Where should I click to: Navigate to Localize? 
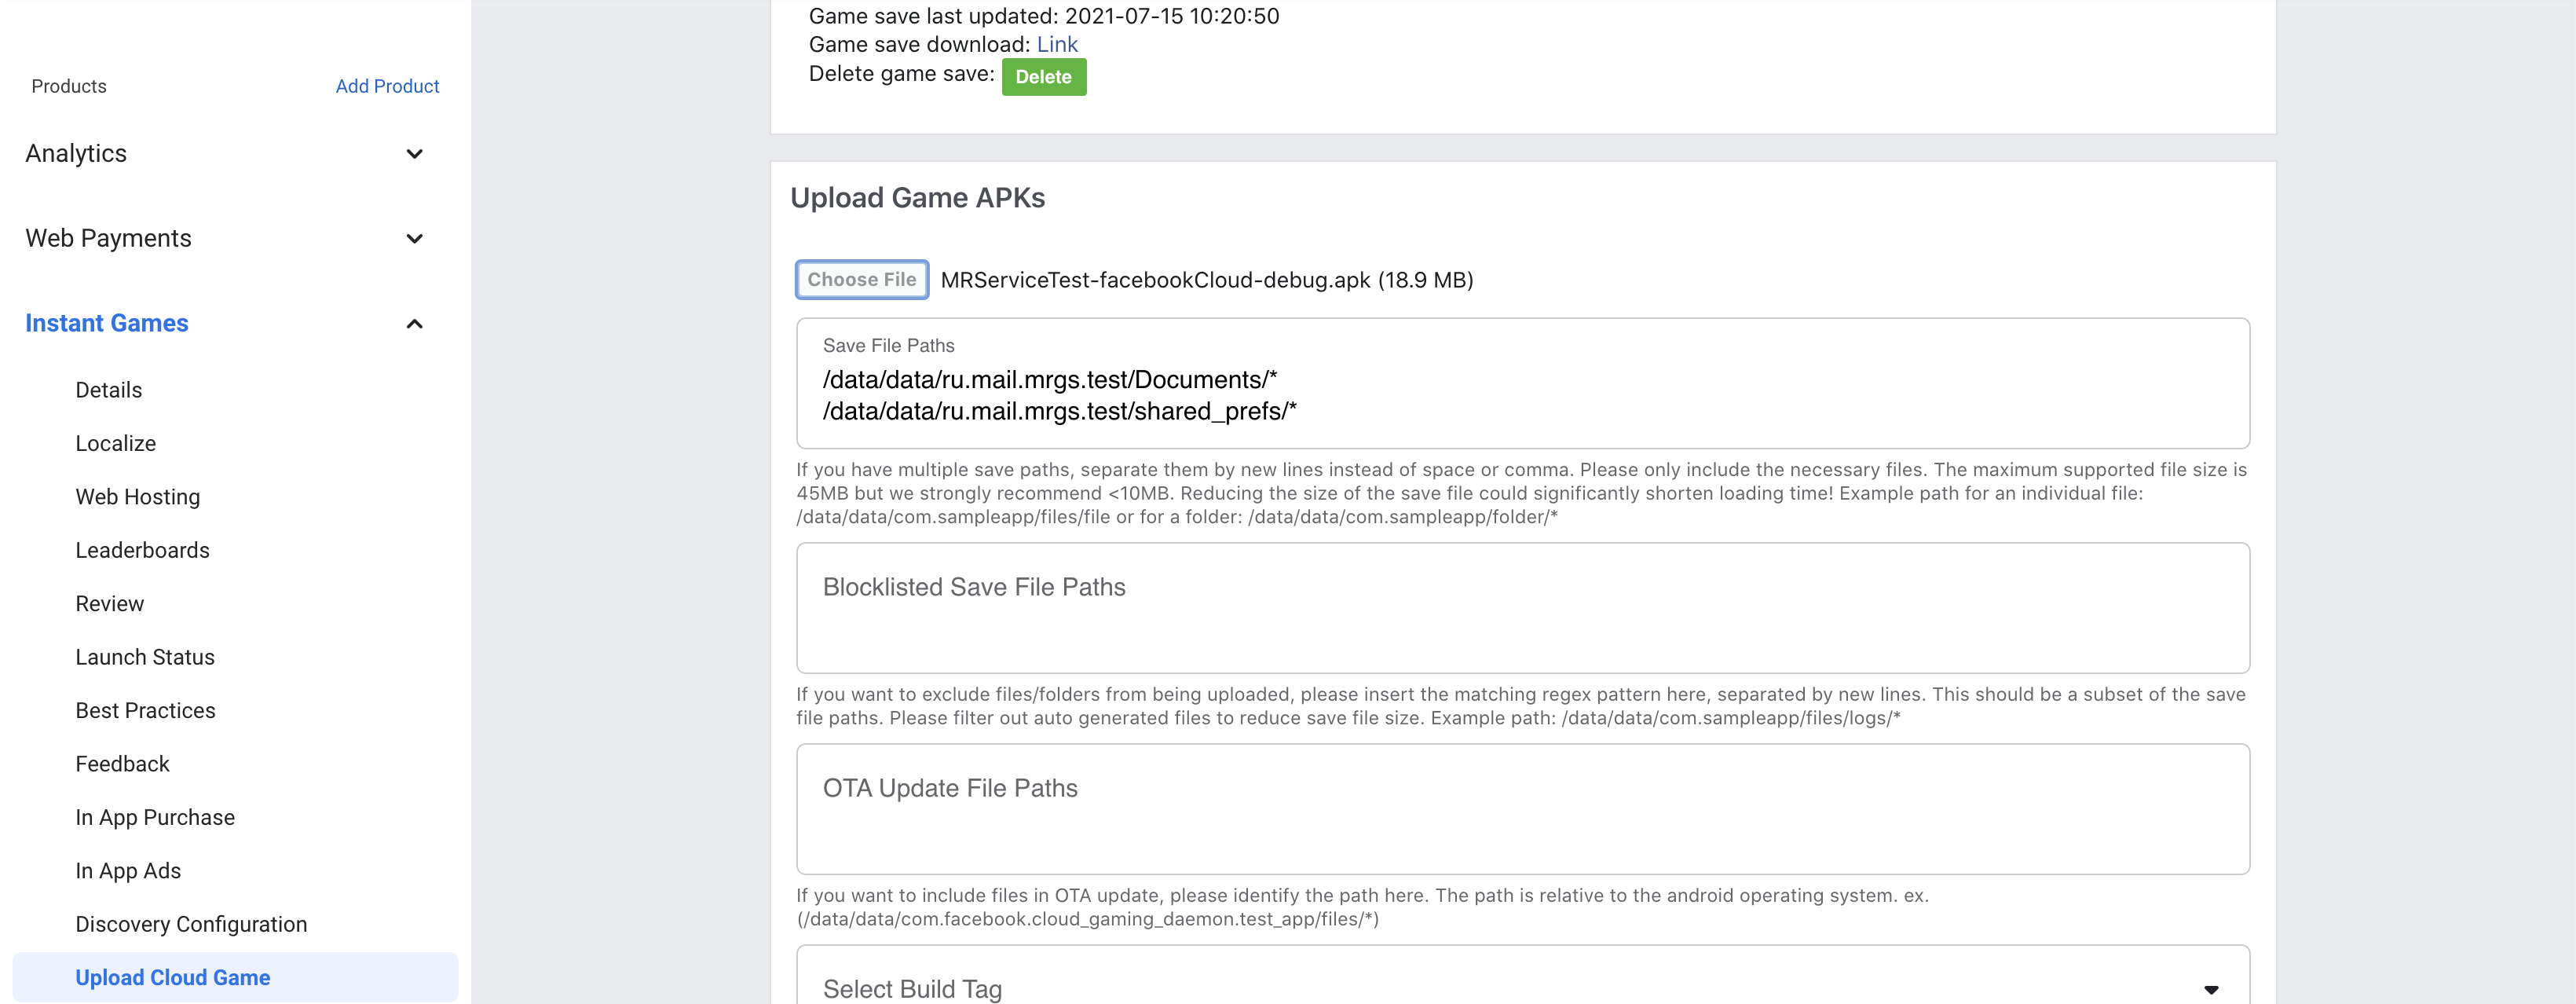115,443
